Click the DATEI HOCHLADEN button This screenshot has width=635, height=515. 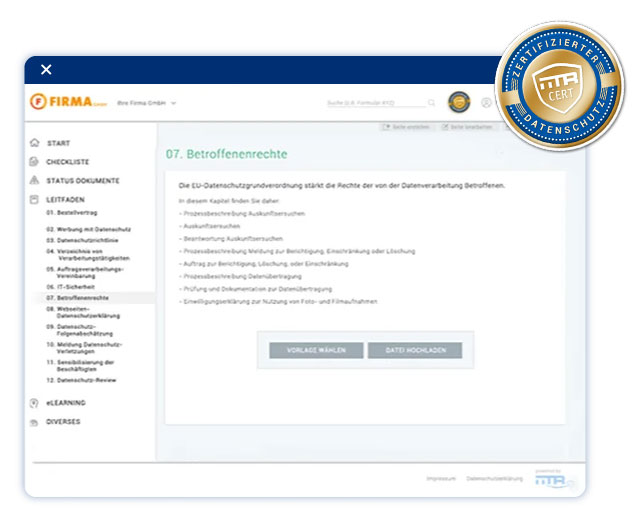click(415, 350)
